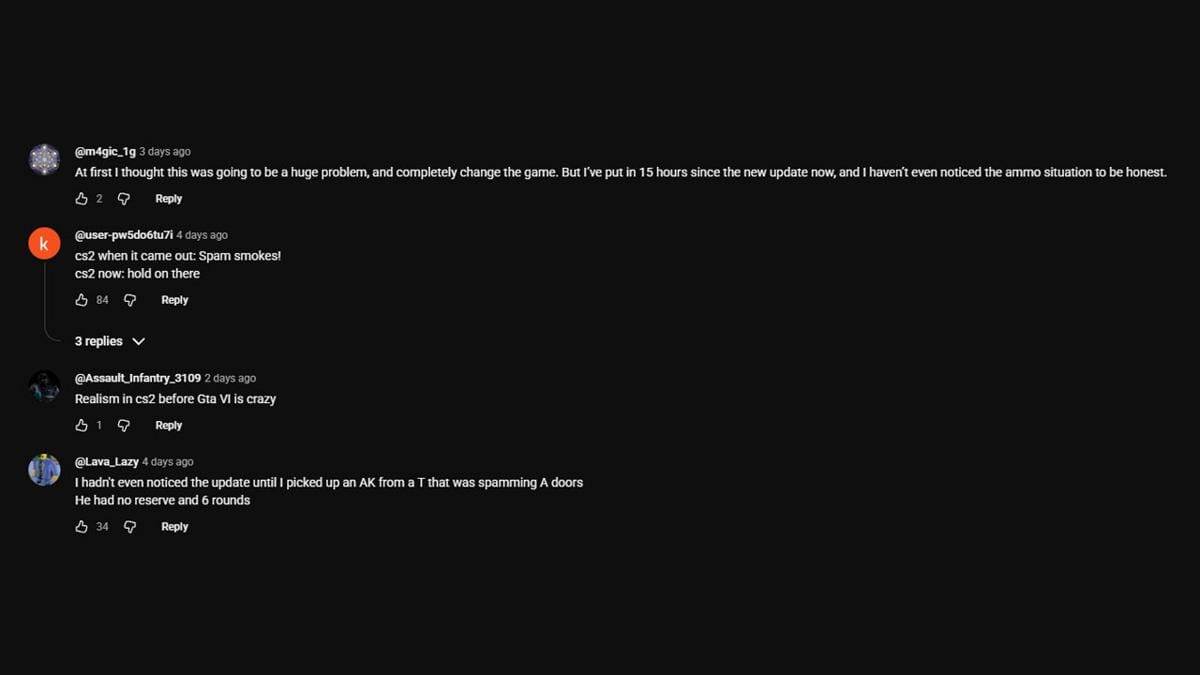The height and width of the screenshot is (675, 1200).
Task: Like @Assault_Infantry_3109's comment
Action: 84,425
